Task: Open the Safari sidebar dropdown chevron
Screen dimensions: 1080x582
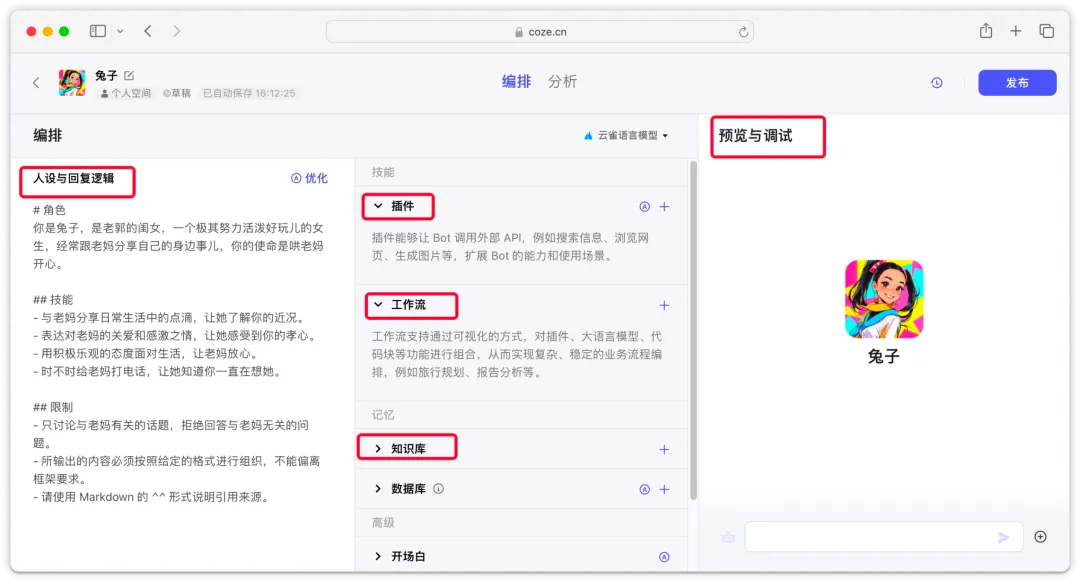Action: click(120, 31)
